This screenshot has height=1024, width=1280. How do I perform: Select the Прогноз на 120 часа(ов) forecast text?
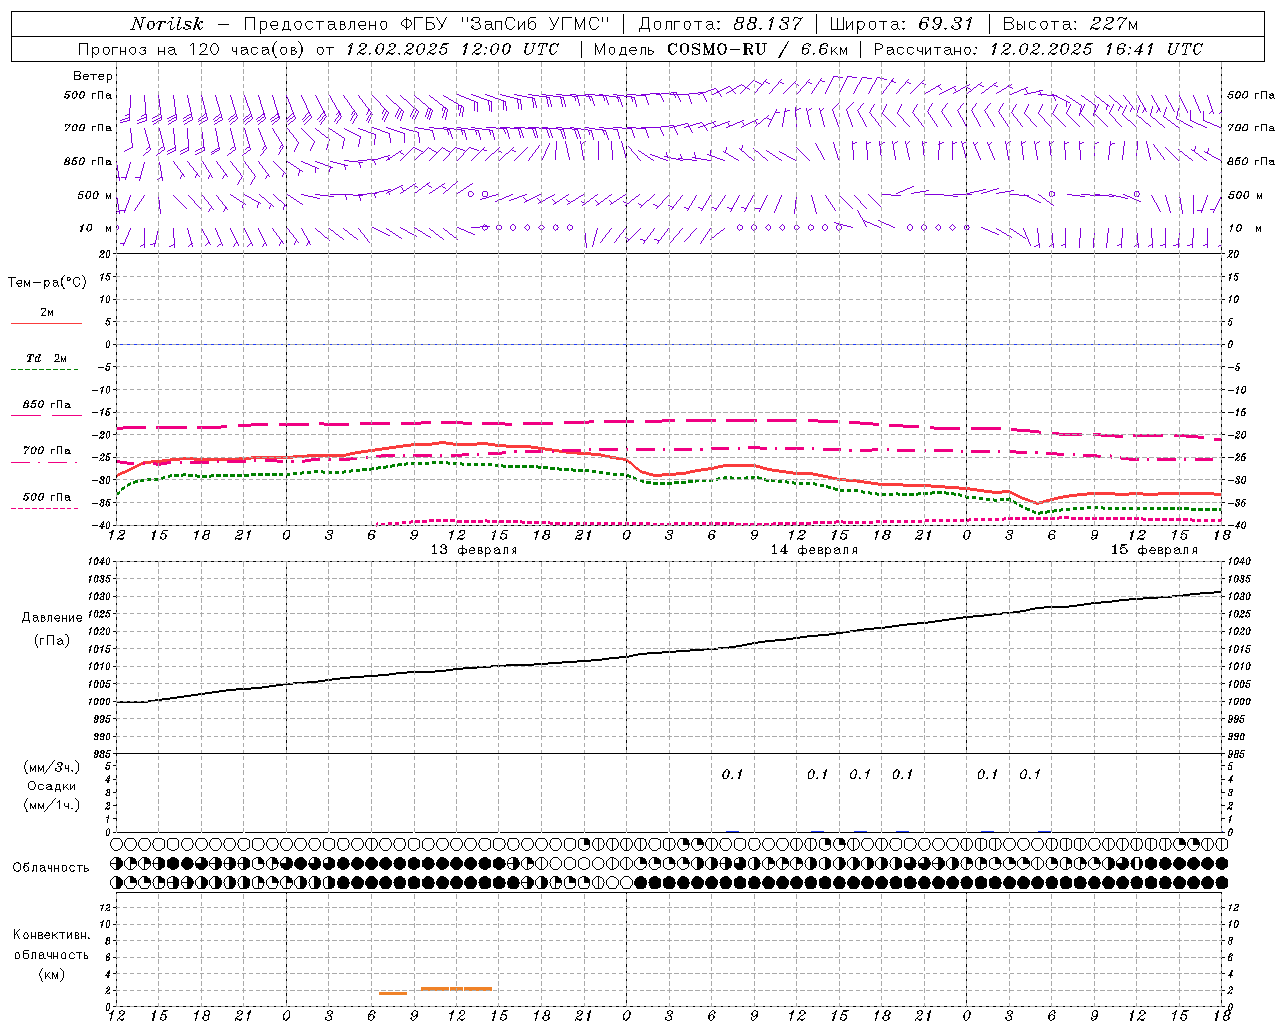[x=192, y=49]
